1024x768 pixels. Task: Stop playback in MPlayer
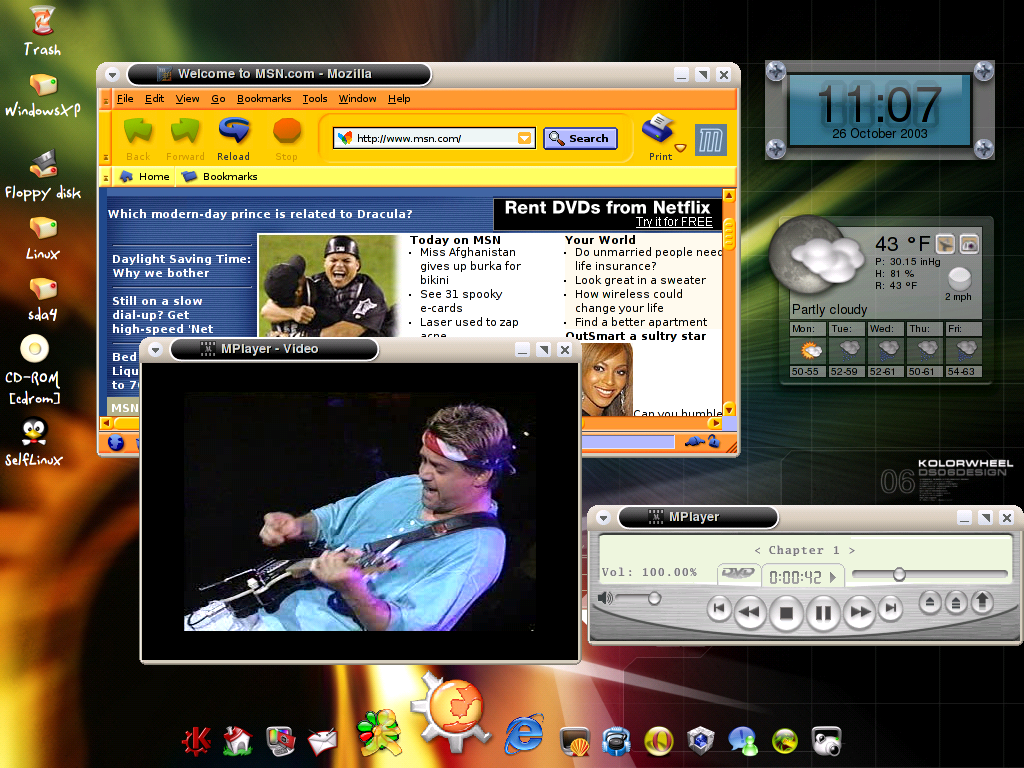(786, 613)
